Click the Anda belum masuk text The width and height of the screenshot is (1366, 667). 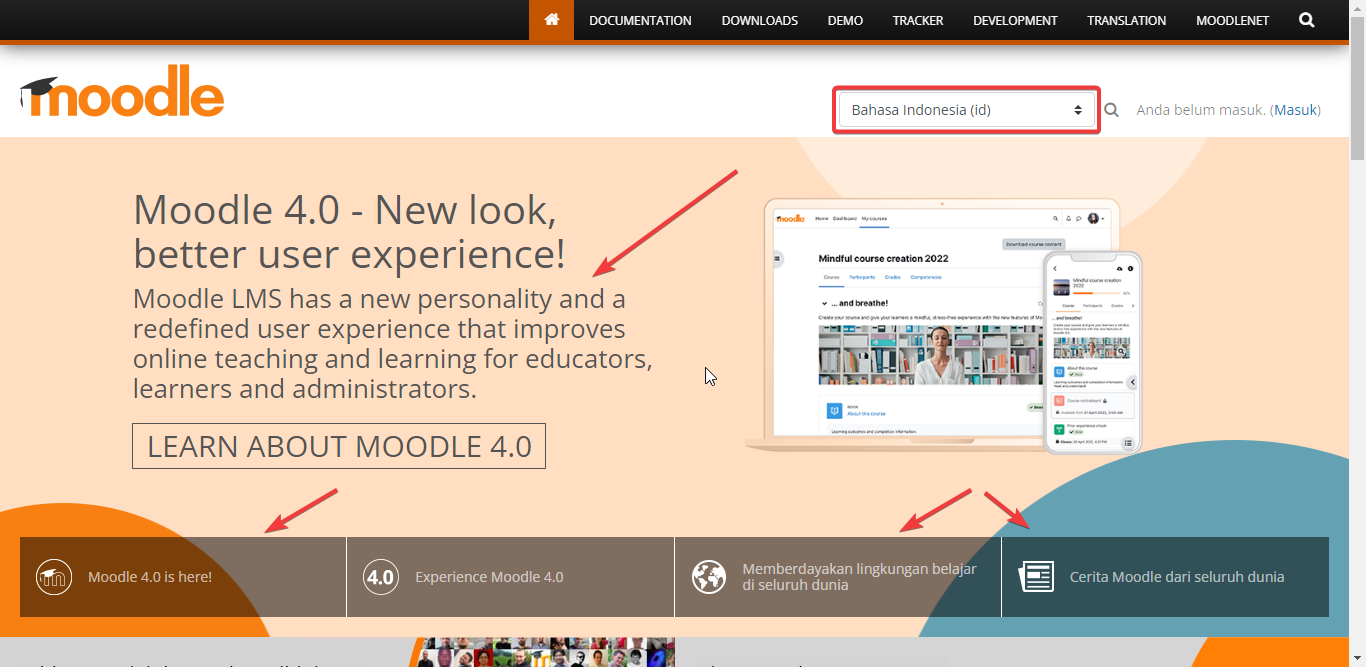click(1201, 110)
